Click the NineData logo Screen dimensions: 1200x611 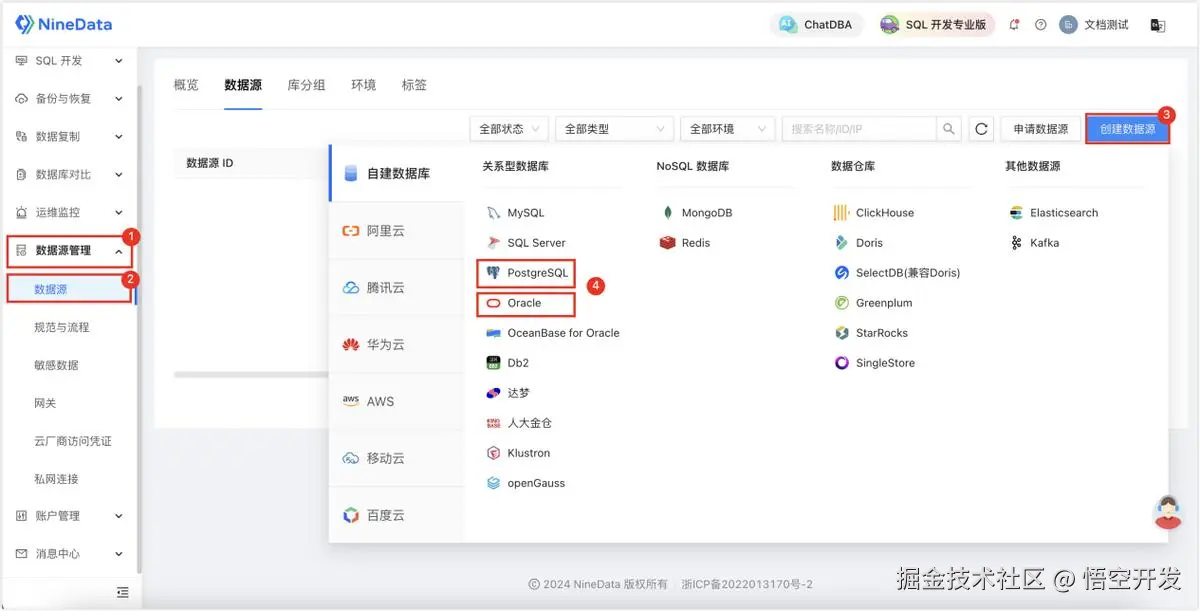coord(63,24)
